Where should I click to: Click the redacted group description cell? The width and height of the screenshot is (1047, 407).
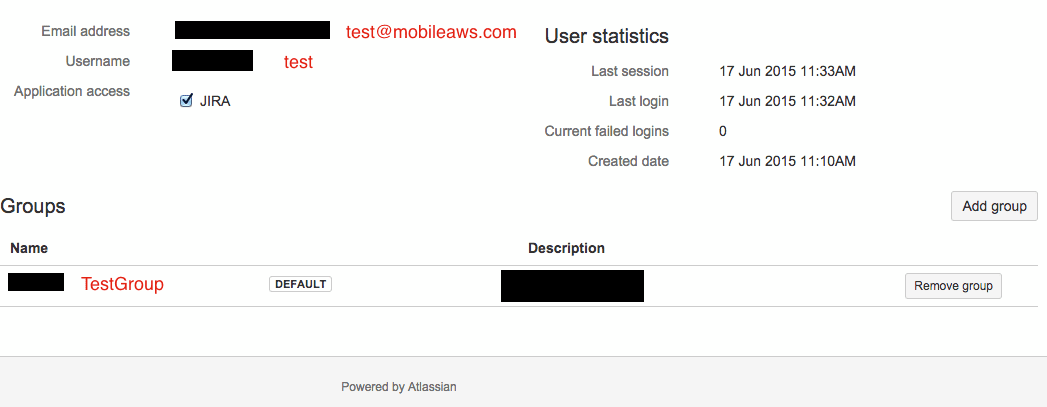point(572,286)
